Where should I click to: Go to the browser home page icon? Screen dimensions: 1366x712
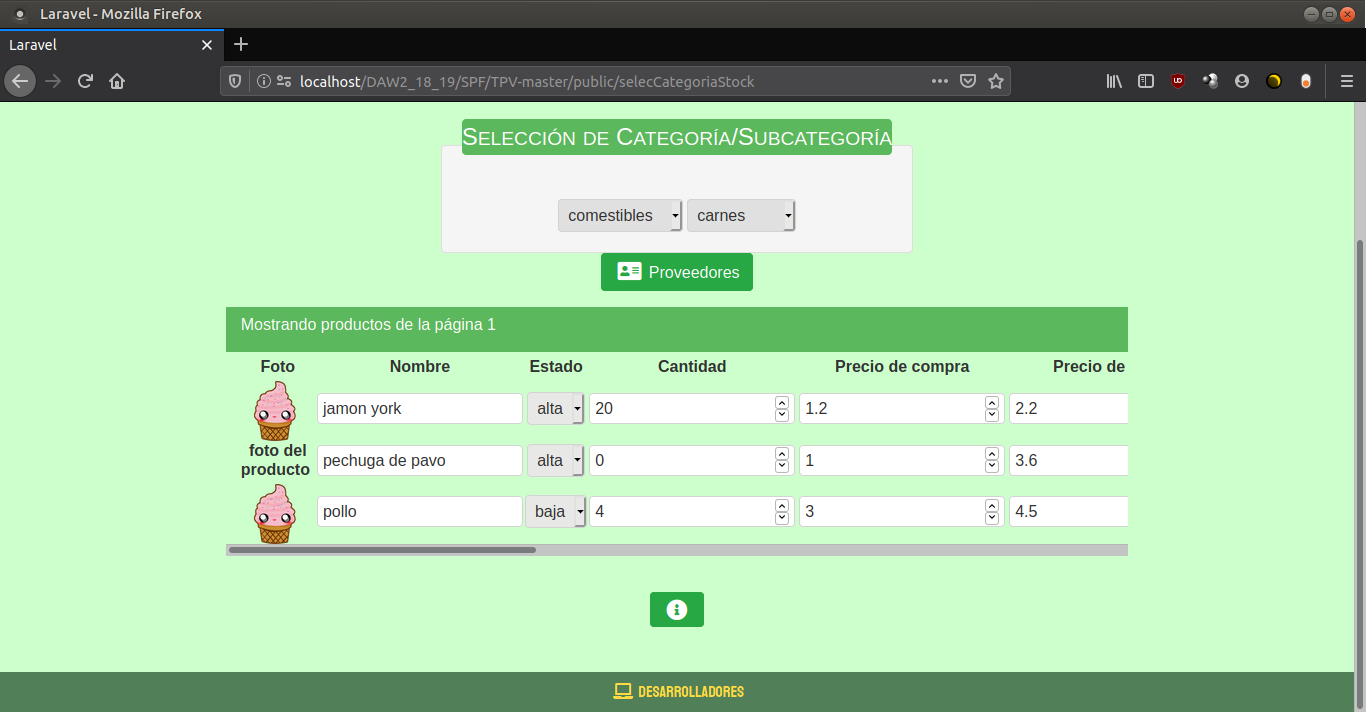click(x=117, y=81)
